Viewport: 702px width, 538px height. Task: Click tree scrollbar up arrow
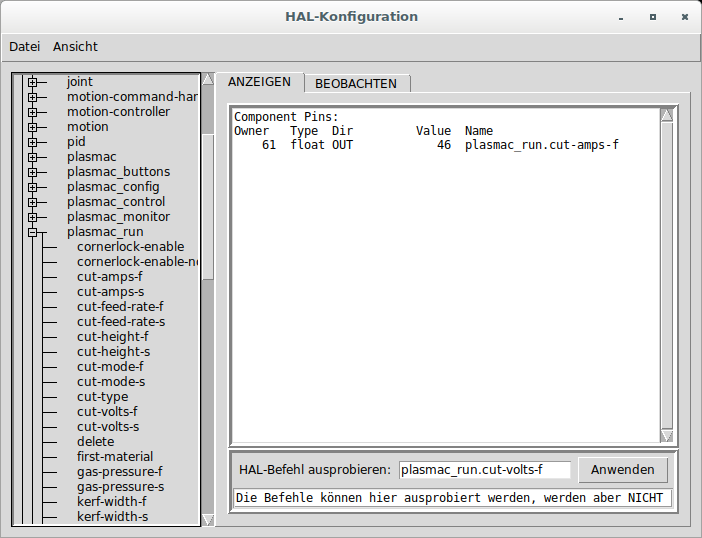208,79
